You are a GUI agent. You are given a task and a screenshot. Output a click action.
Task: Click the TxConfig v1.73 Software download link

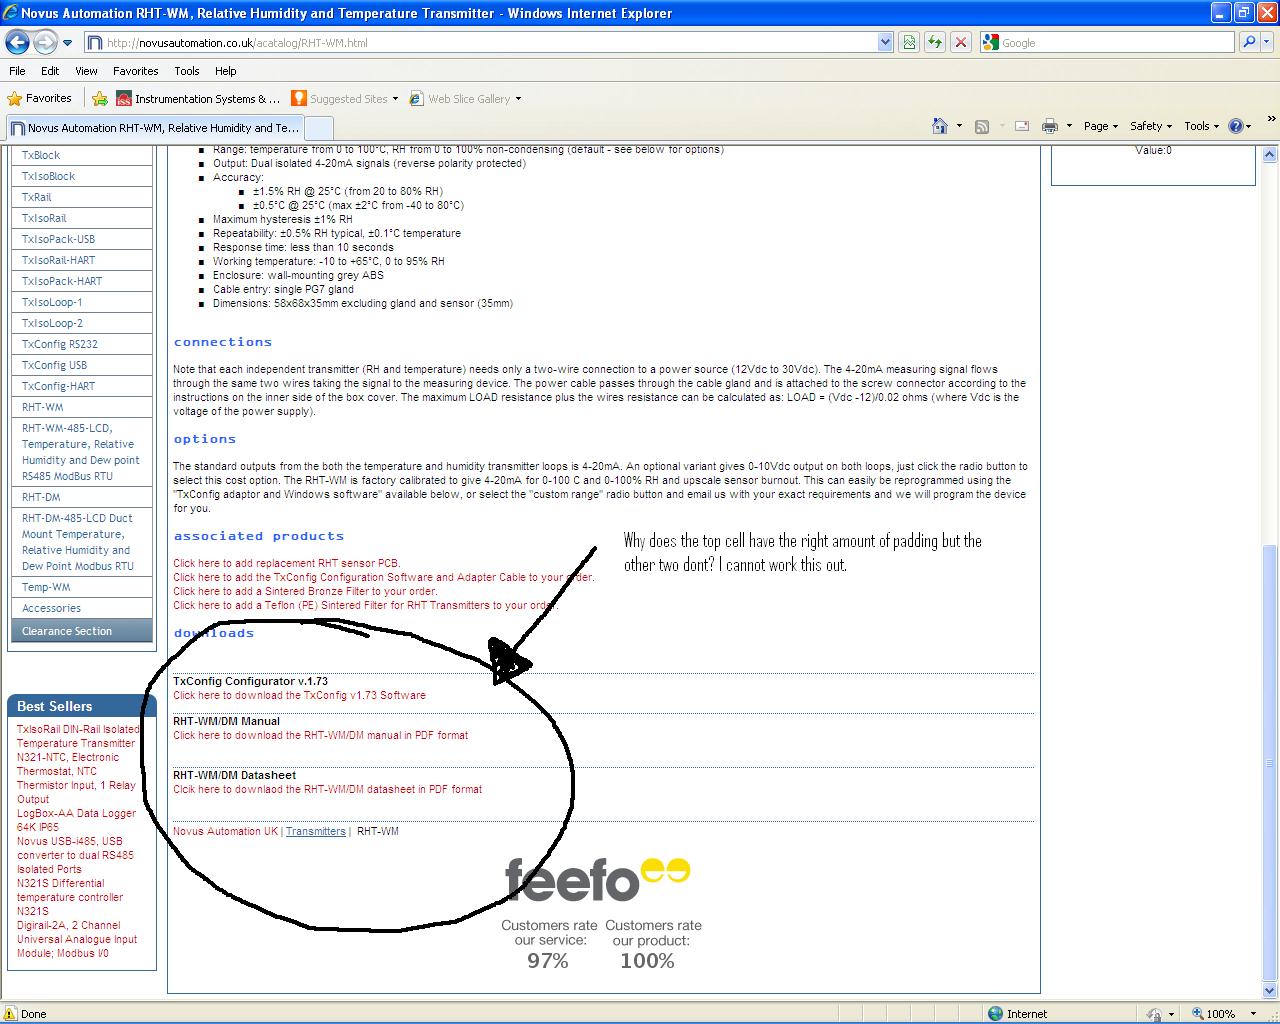click(x=299, y=695)
